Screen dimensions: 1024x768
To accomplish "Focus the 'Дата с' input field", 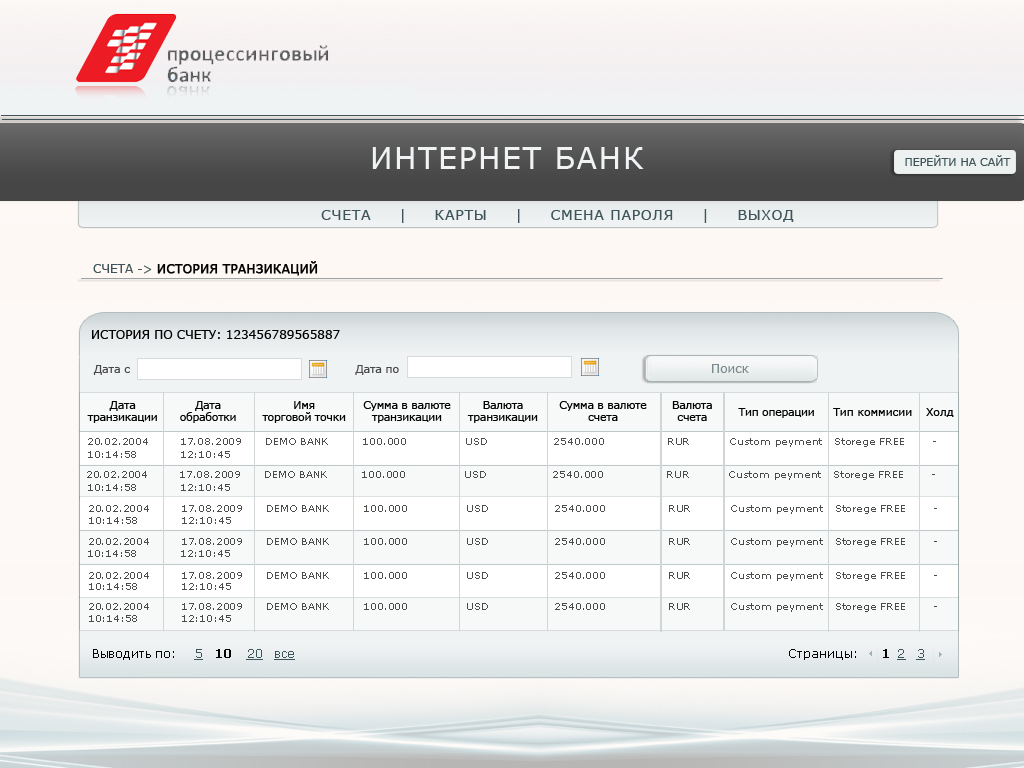I will pyautogui.click(x=219, y=369).
